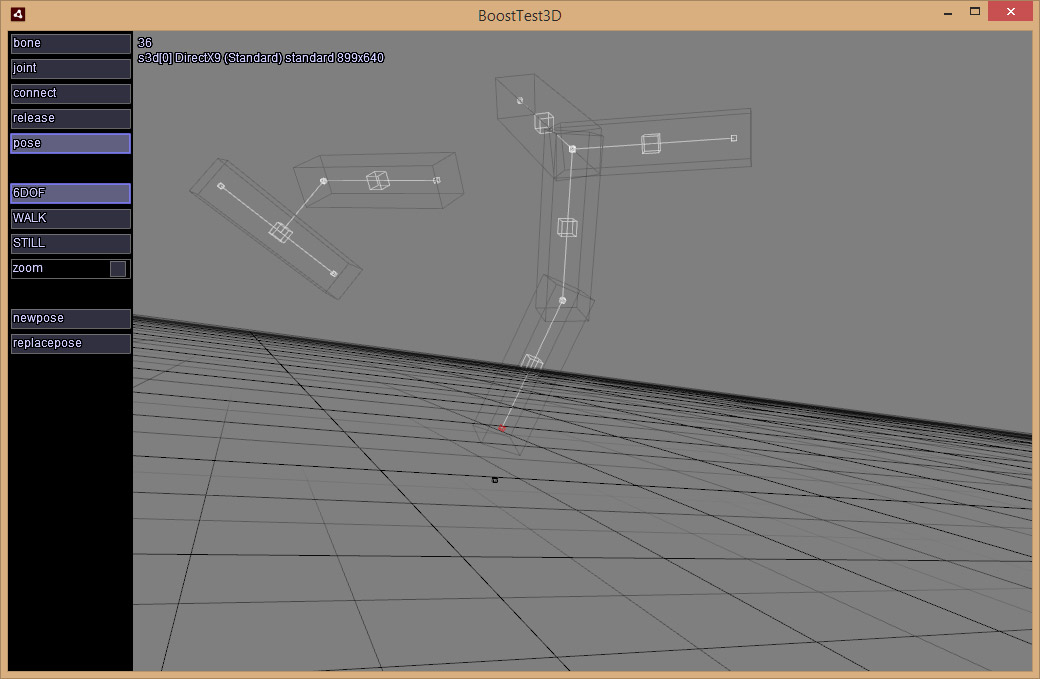
Task: Enable the zoom checkbox
Action: coord(117,269)
